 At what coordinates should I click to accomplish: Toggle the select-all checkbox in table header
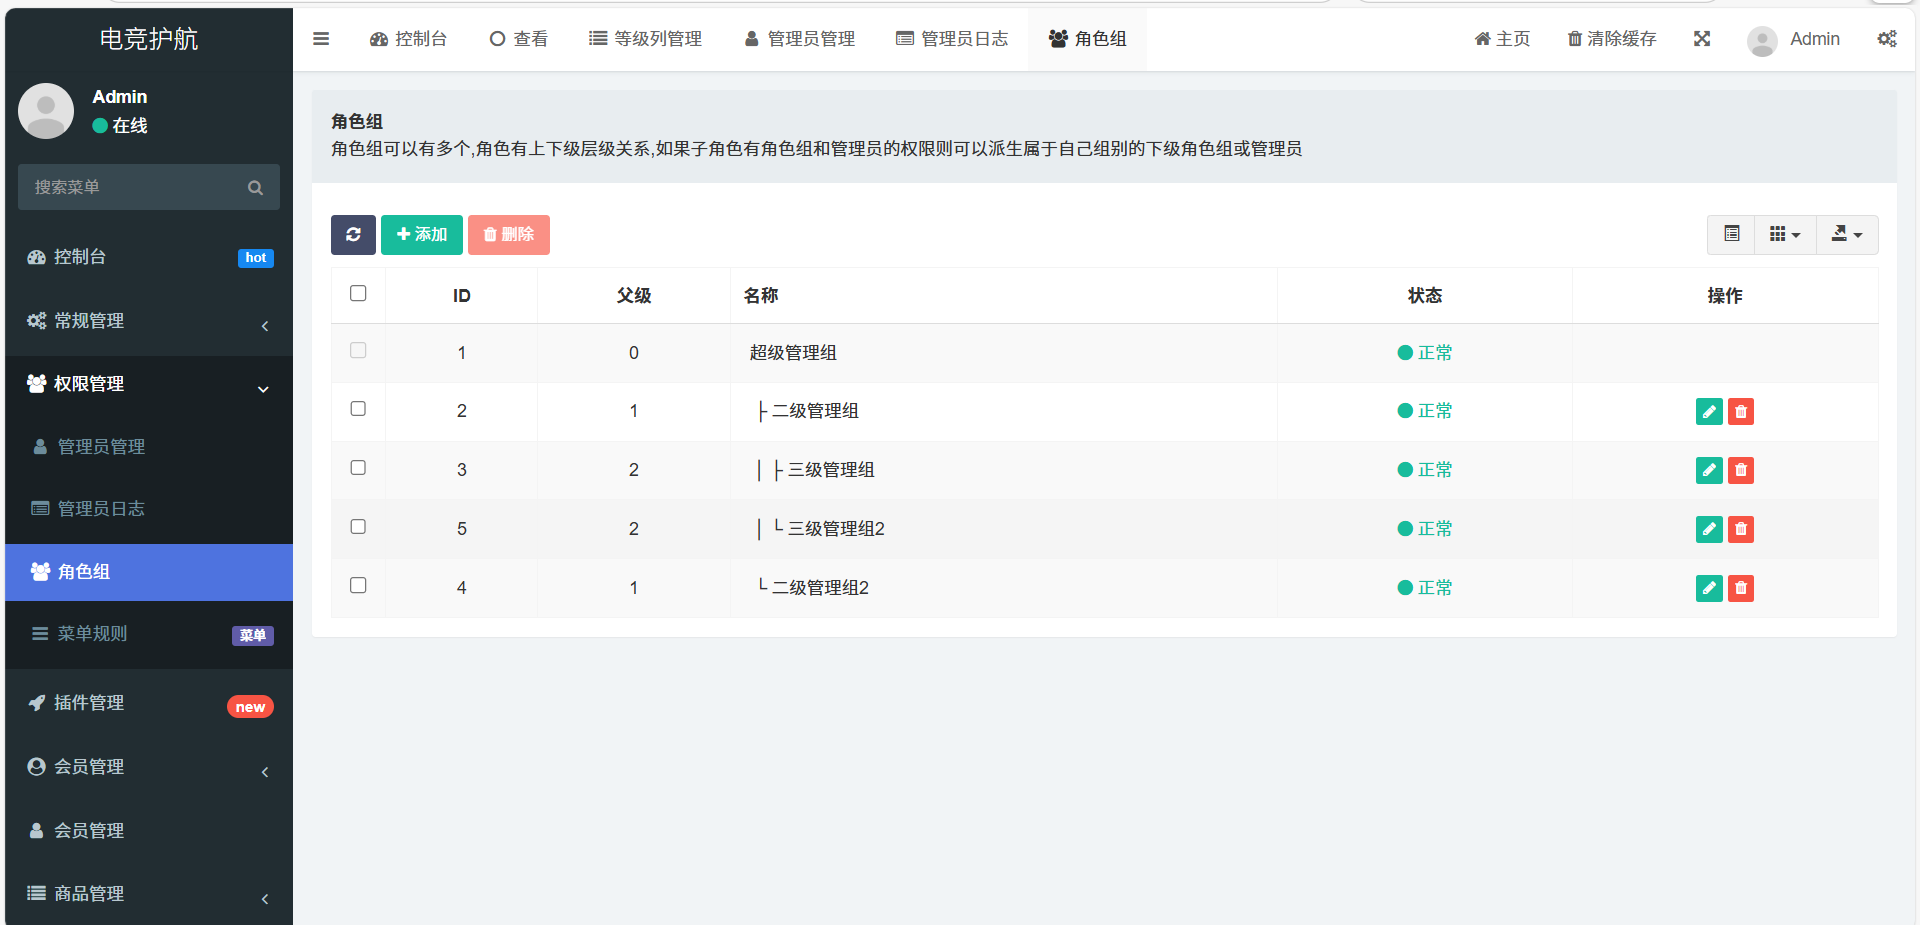pyautogui.click(x=358, y=294)
